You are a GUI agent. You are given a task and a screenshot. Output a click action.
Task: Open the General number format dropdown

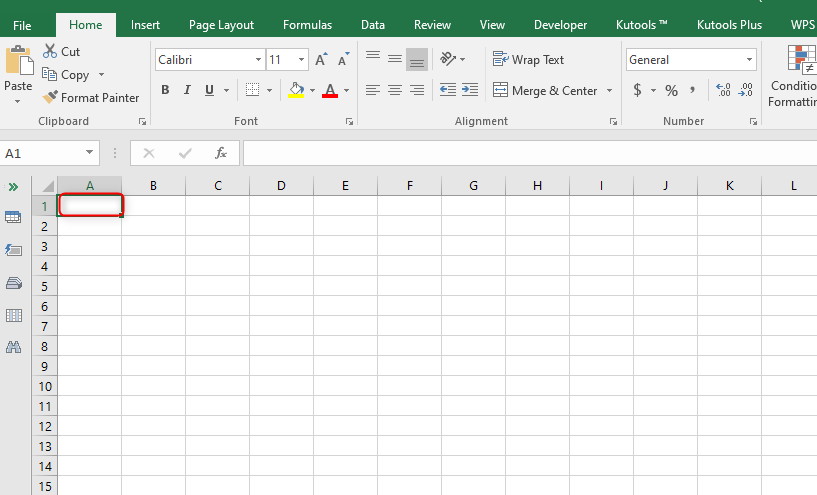[x=749, y=60]
